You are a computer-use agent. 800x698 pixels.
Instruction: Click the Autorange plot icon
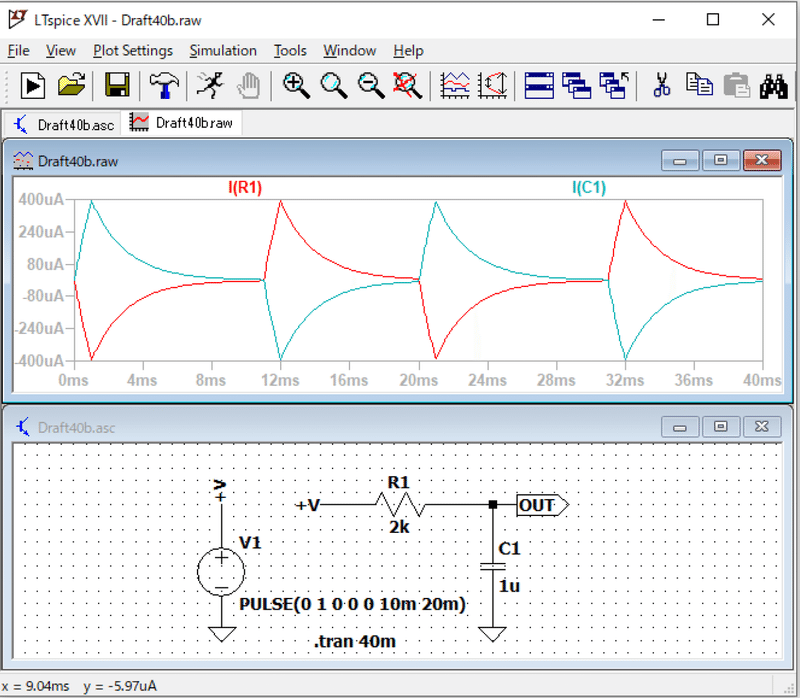coord(492,86)
